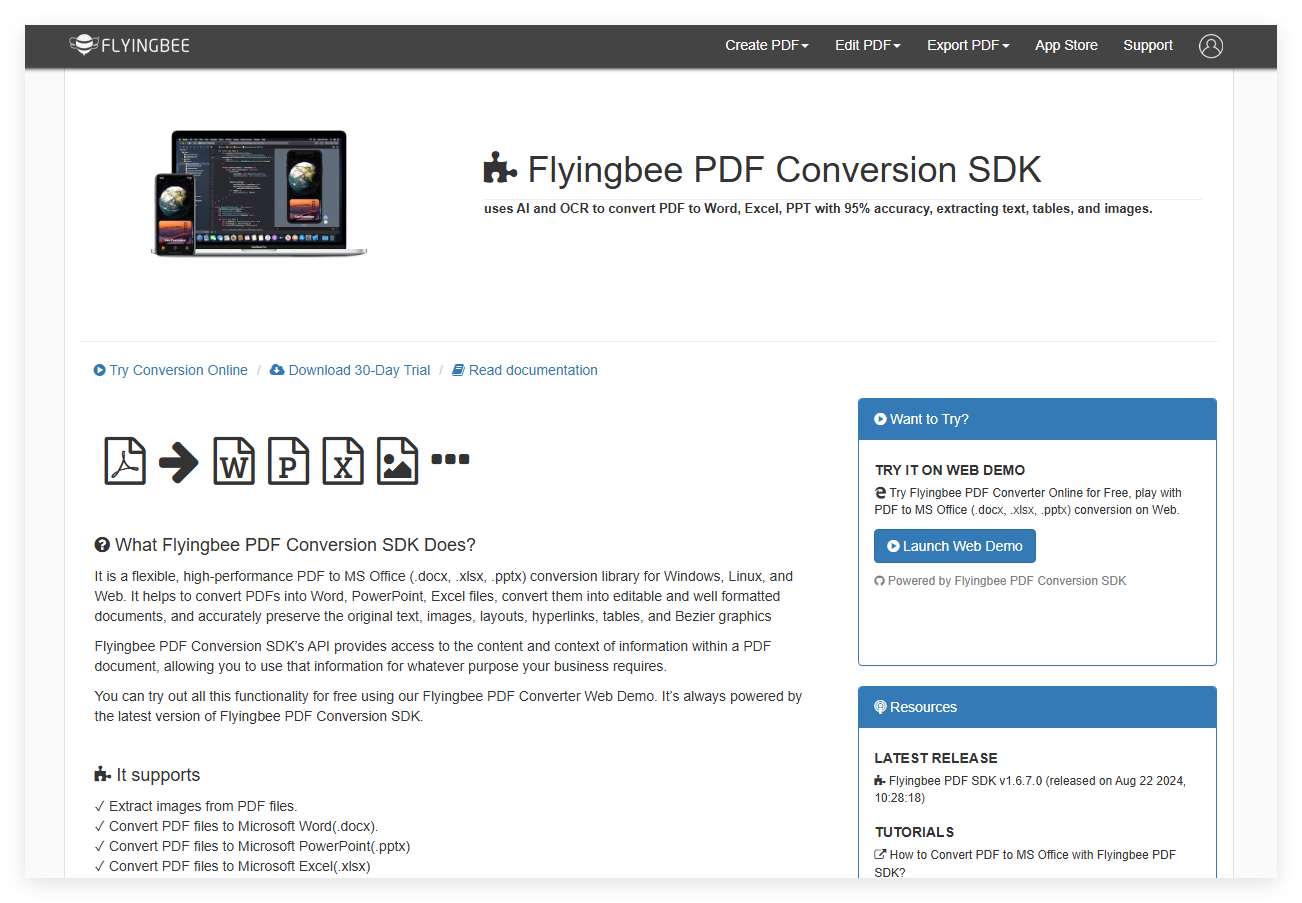This screenshot has height=903, width=1302.
Task: Click the three-dots more formats icon
Action: 450,460
